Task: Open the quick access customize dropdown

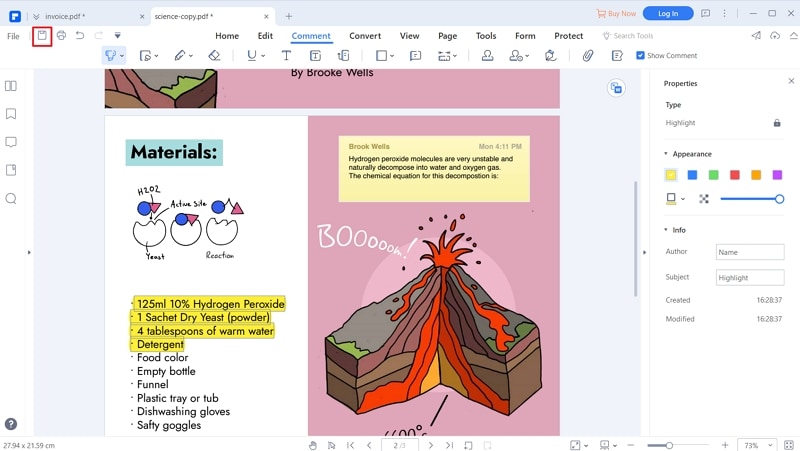Action: (117, 35)
